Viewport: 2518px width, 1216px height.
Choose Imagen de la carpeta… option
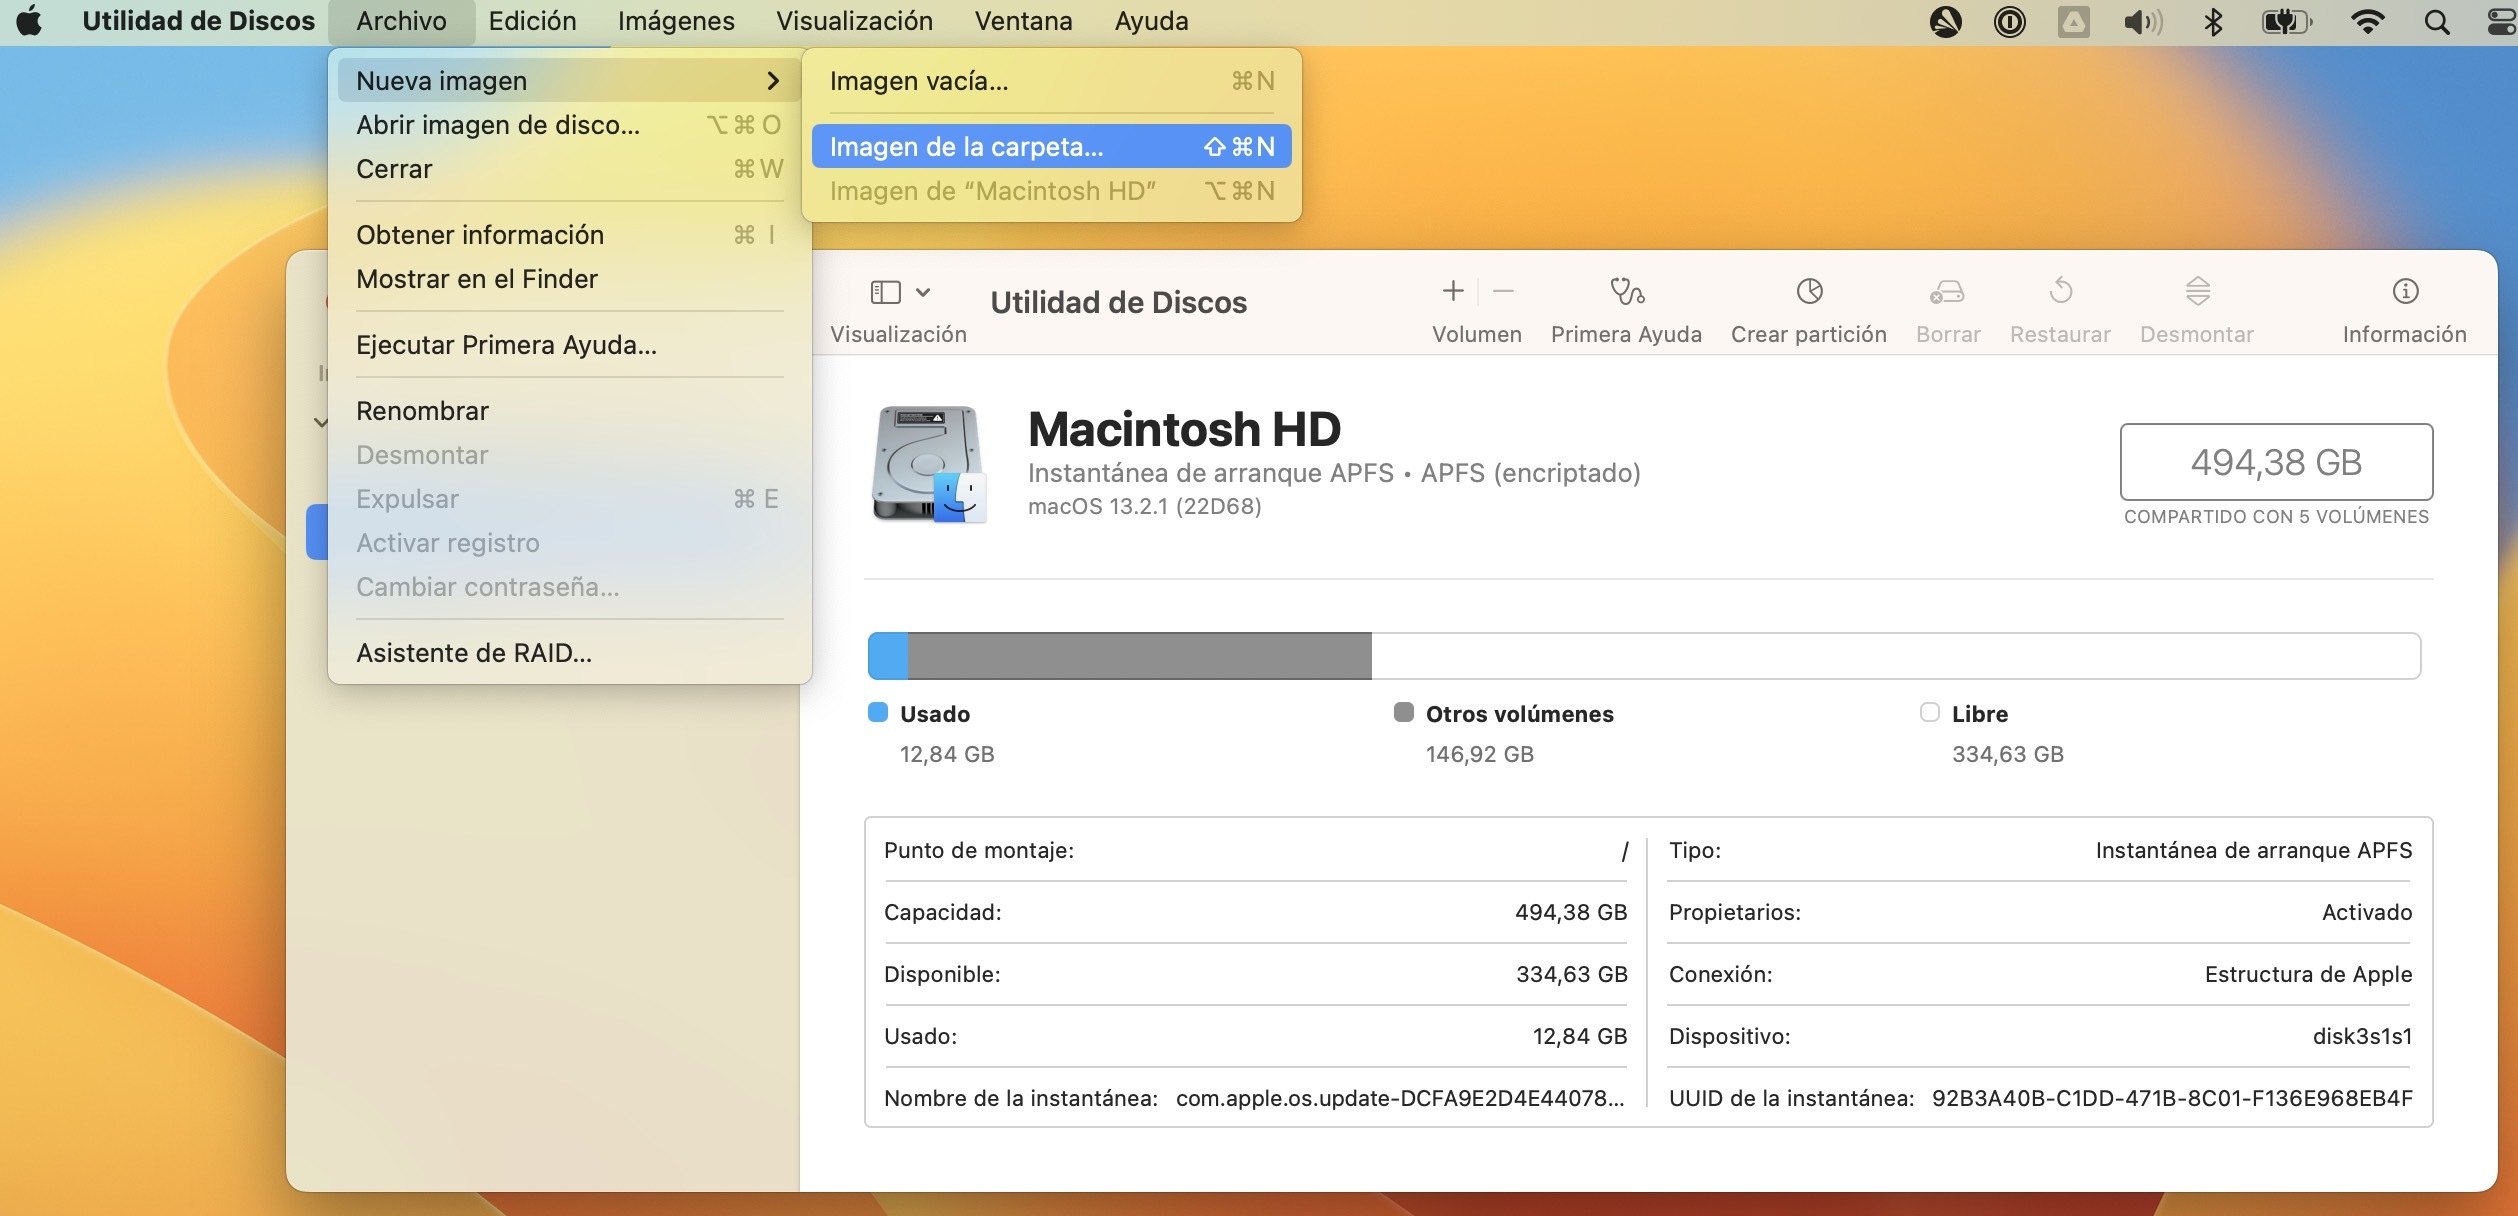[x=1051, y=147]
